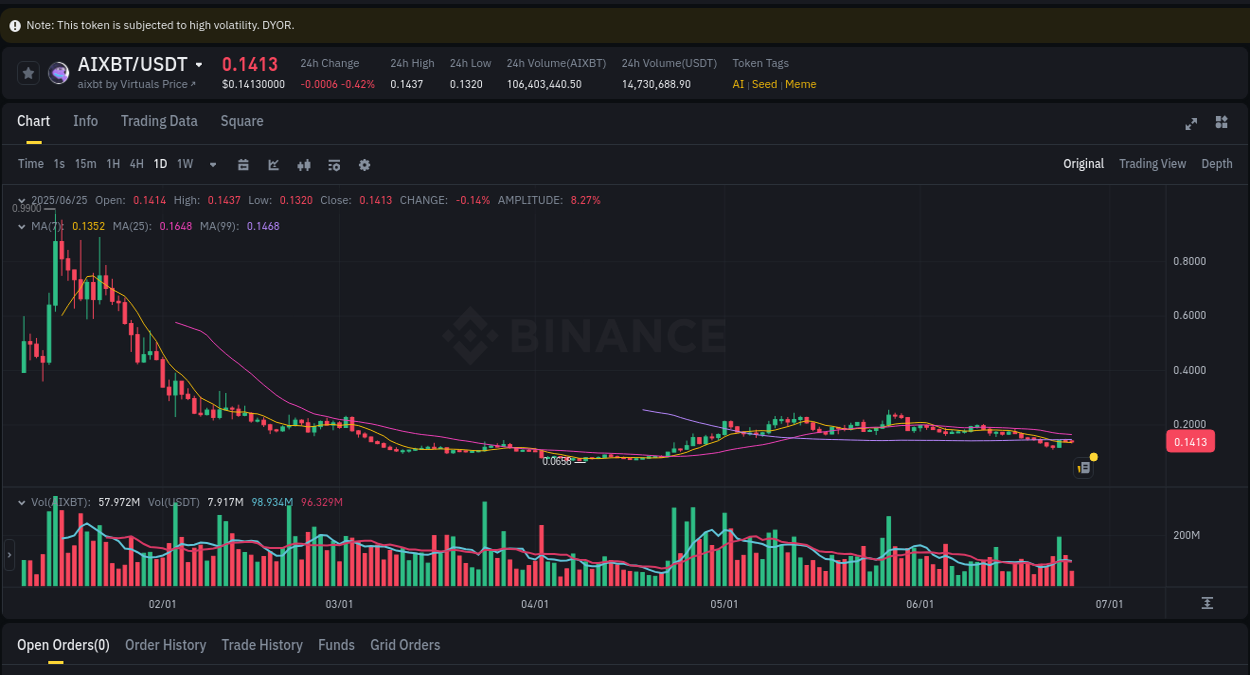This screenshot has height=675, width=1250.
Task: Collapse the MA indicator row
Action: tap(21, 226)
